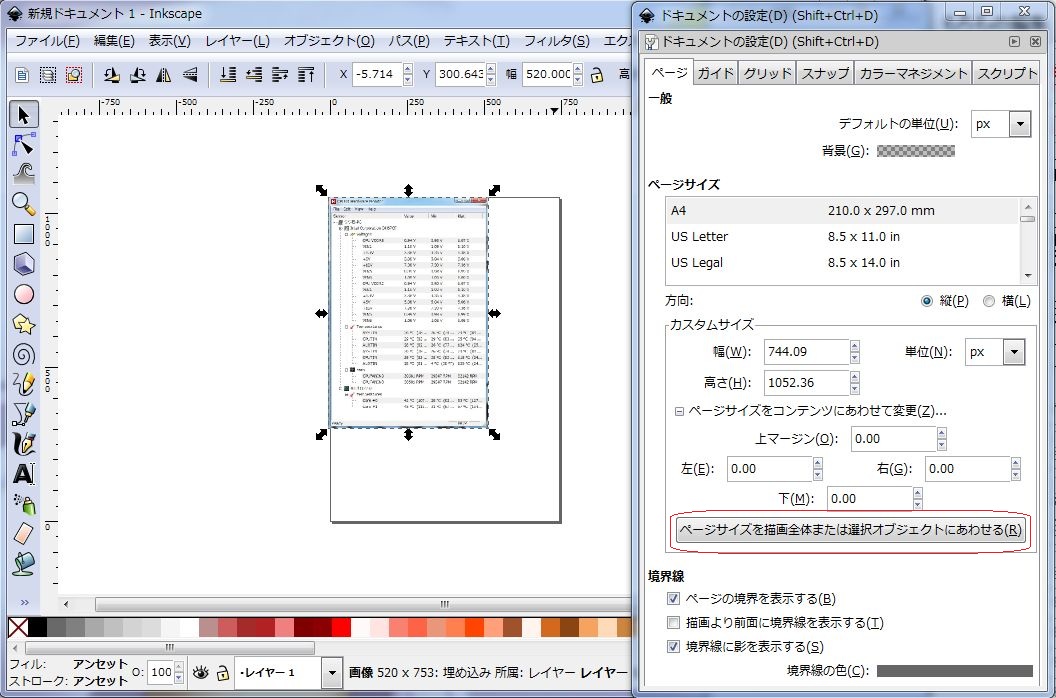Select the Eraser tool
Image resolution: width=1056 pixels, height=698 pixels.
coord(24,534)
